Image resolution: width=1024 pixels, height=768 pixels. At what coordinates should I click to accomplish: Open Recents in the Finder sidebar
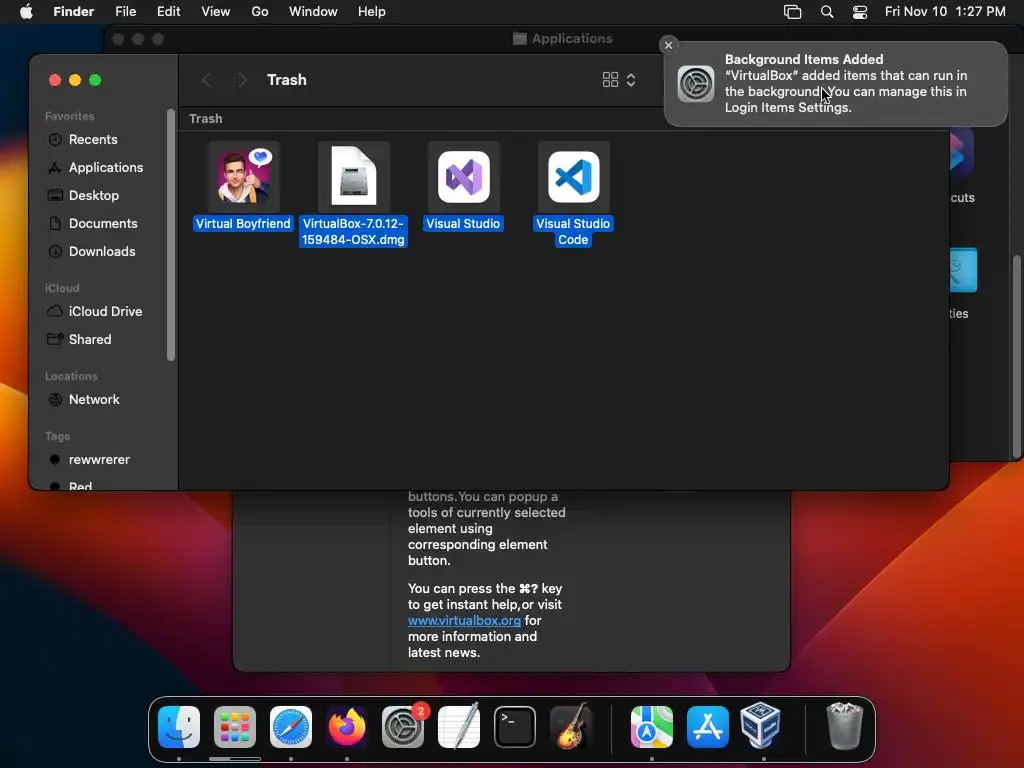tap(93, 139)
